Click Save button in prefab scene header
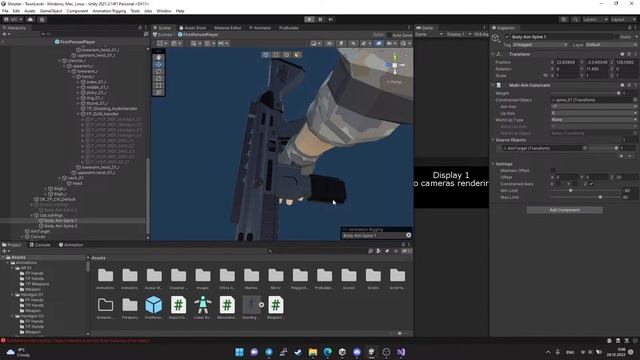Screen dimensions: 640x360 click(x=378, y=35)
